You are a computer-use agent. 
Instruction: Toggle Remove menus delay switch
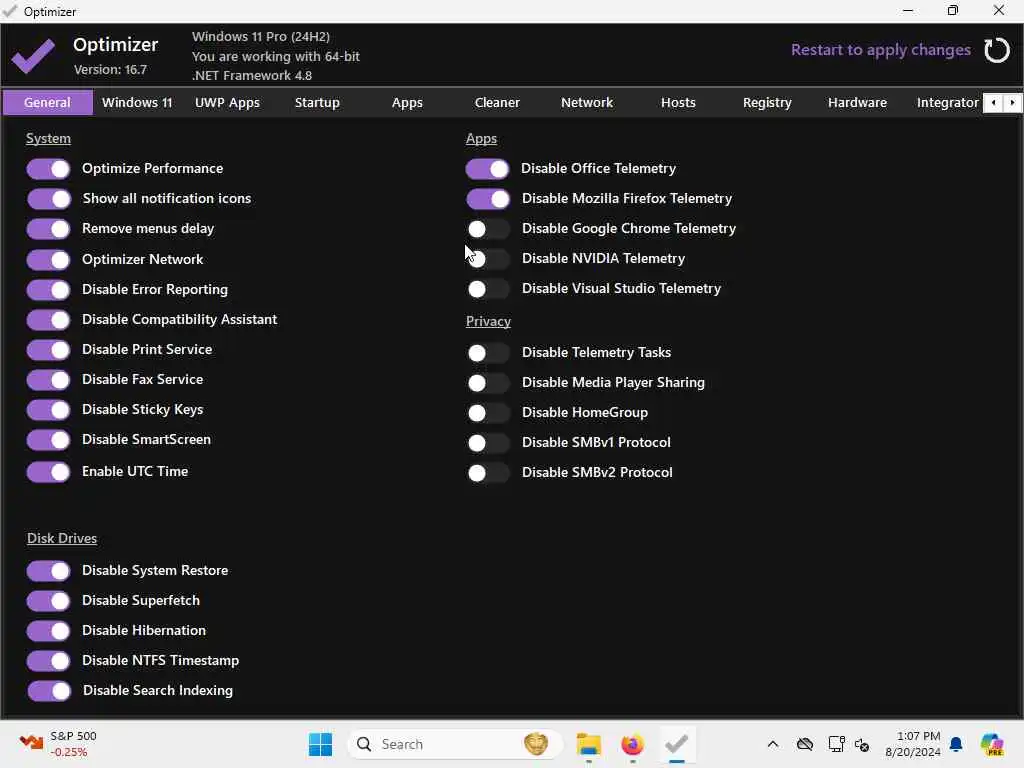(x=48, y=229)
